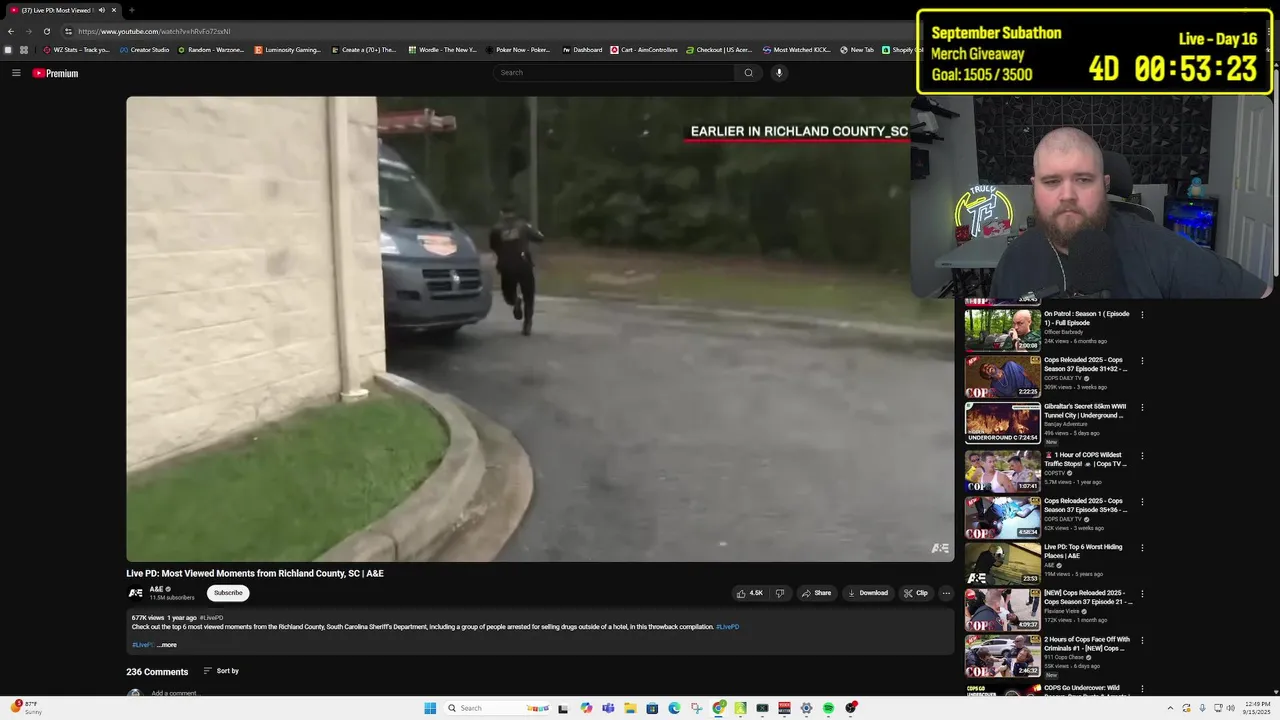Select the Live PD YouTube tab
Image resolution: width=1280 pixels, height=720 pixels.
(x=62, y=10)
